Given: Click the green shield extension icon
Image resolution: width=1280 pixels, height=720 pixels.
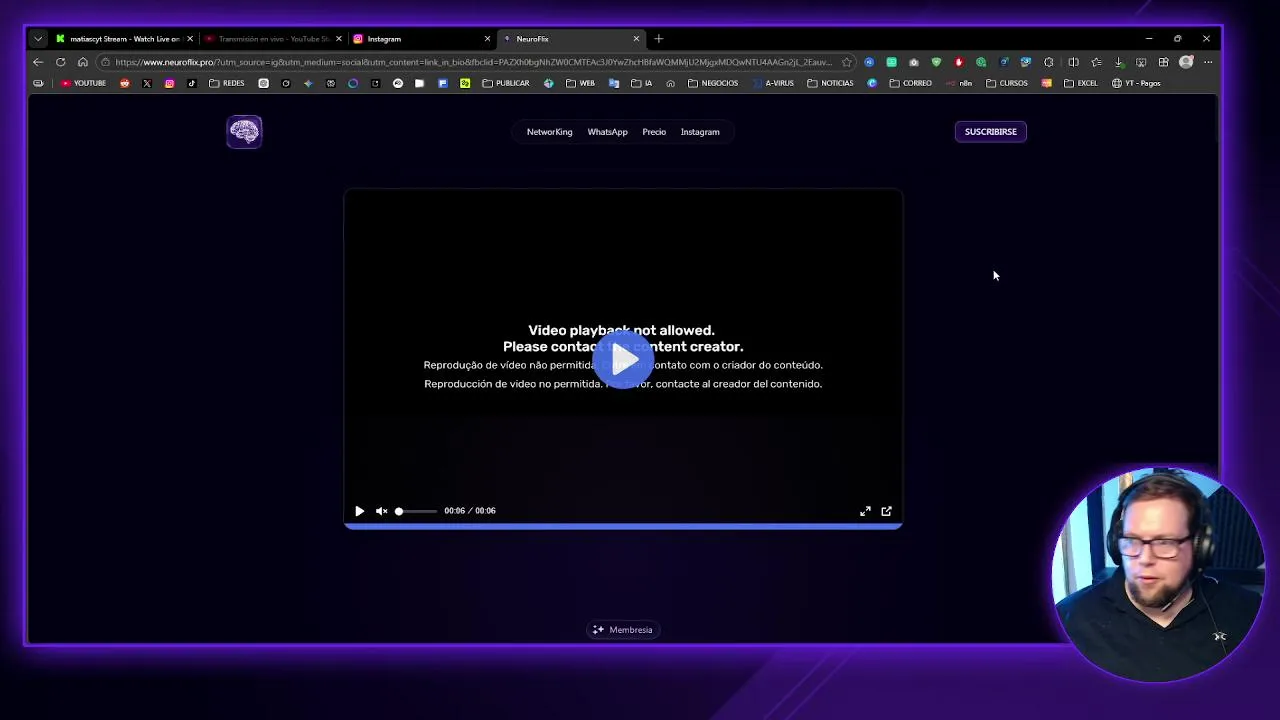Looking at the screenshot, I should (x=936, y=62).
